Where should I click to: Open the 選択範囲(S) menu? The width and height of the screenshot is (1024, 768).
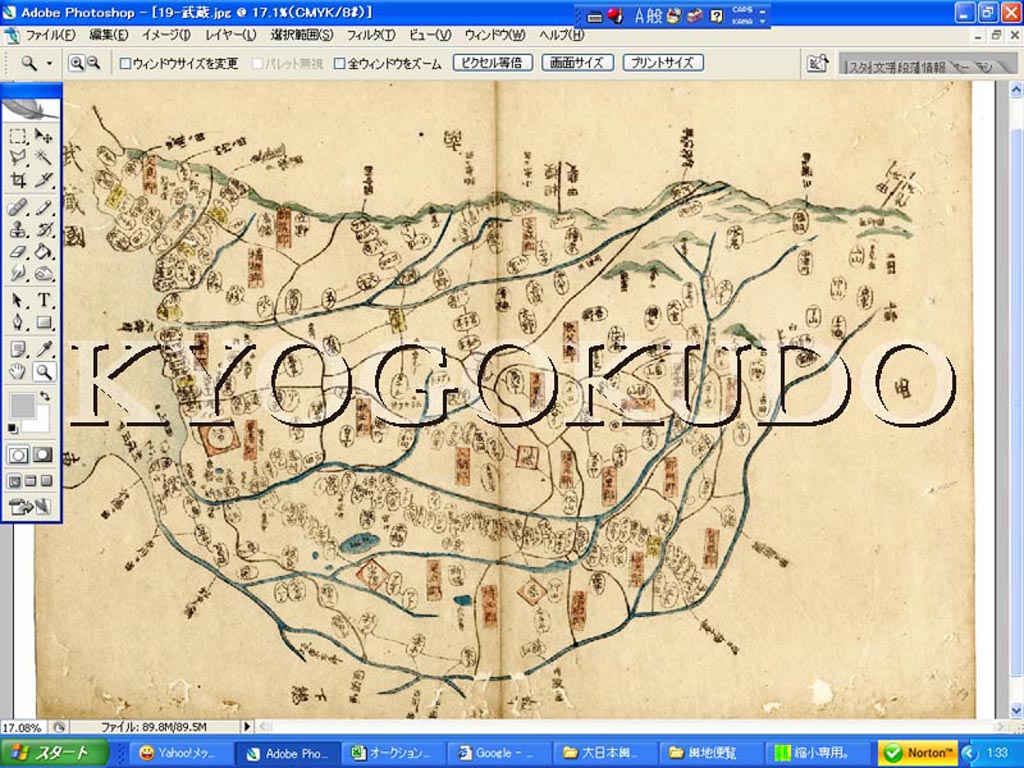point(302,35)
